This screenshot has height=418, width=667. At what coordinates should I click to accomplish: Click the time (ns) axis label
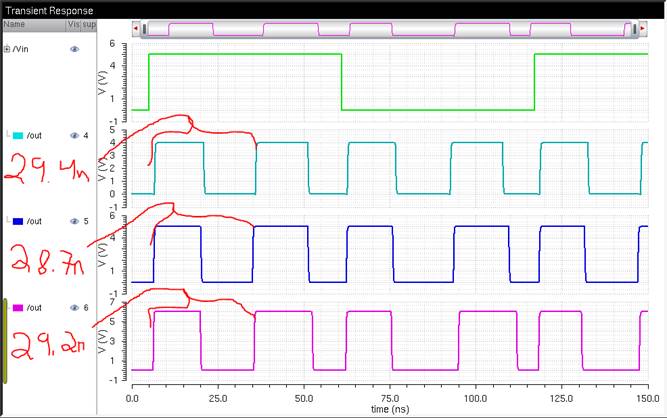[x=390, y=409]
